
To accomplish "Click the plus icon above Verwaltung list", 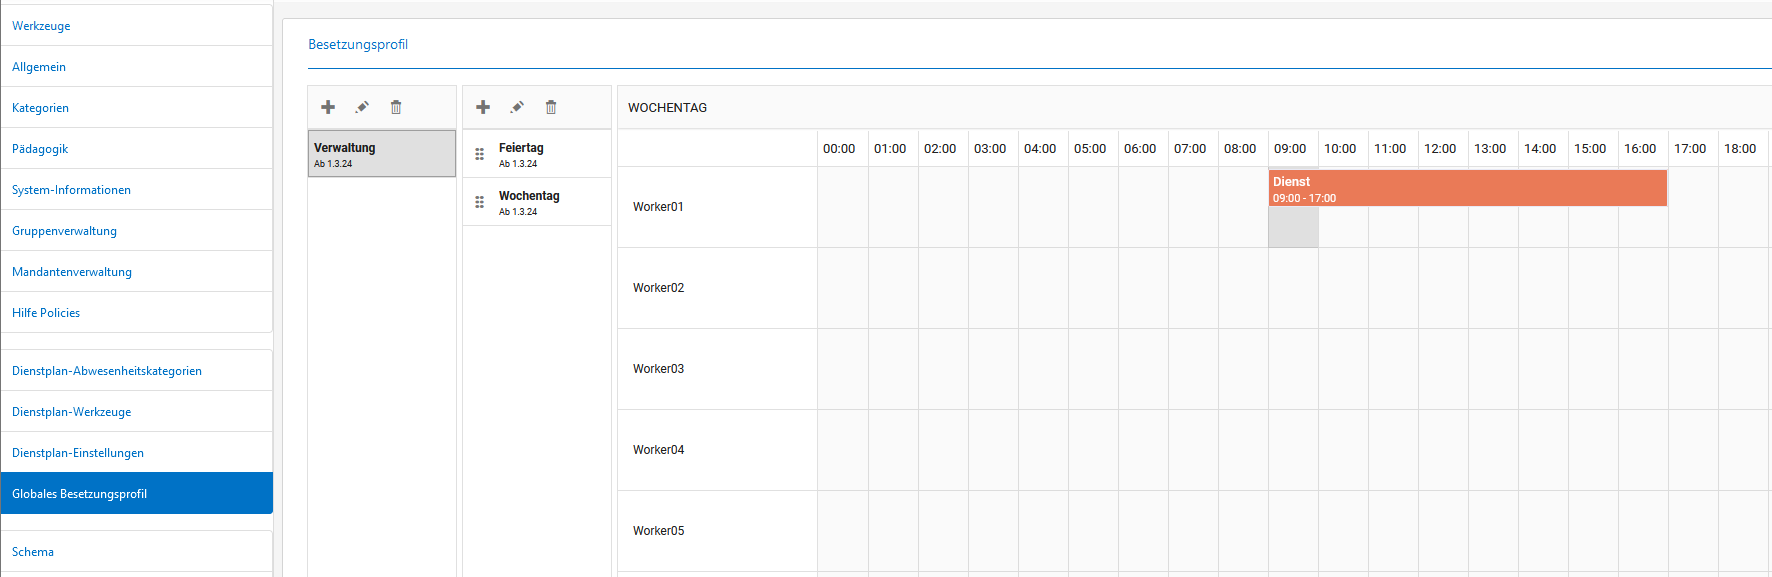I will coord(328,107).
